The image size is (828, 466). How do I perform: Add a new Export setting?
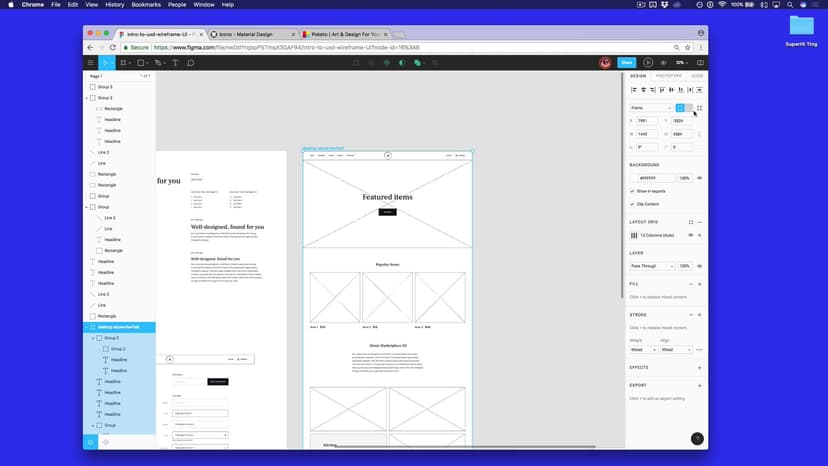pyautogui.click(x=699, y=385)
